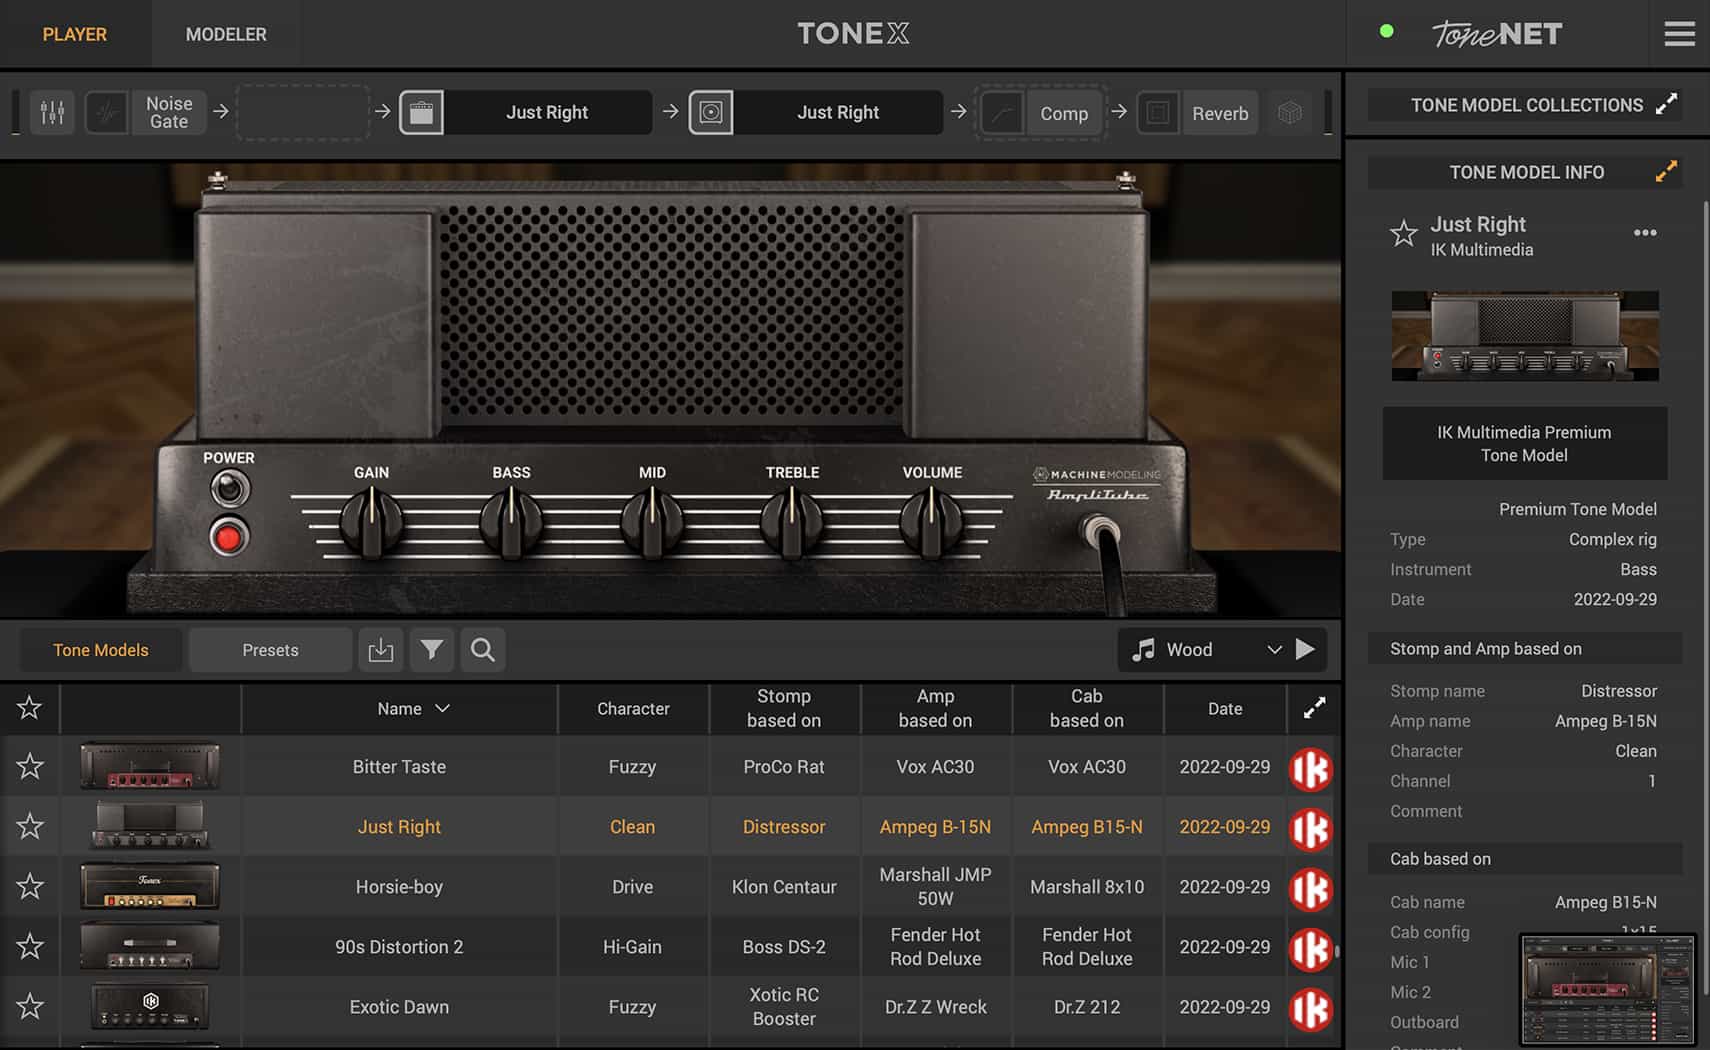Click the Reverb block label
This screenshot has width=1710, height=1050.
tap(1220, 114)
